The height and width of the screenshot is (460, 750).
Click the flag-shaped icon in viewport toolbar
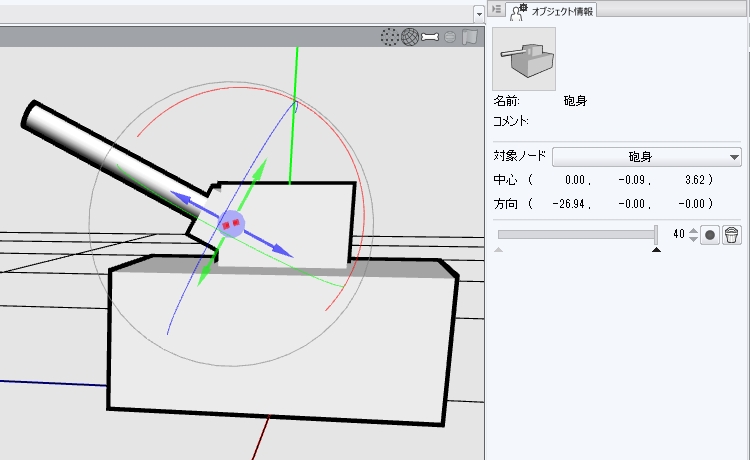point(470,37)
